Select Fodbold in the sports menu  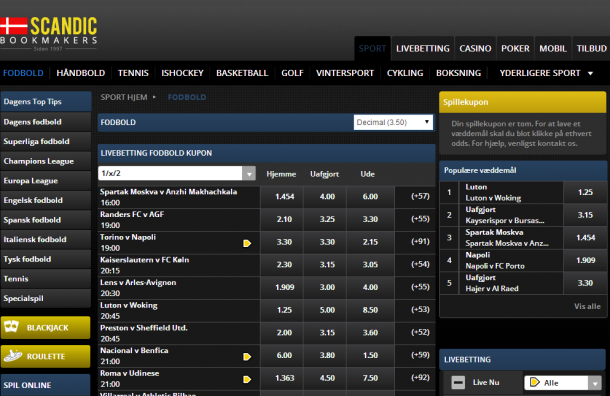pos(23,73)
